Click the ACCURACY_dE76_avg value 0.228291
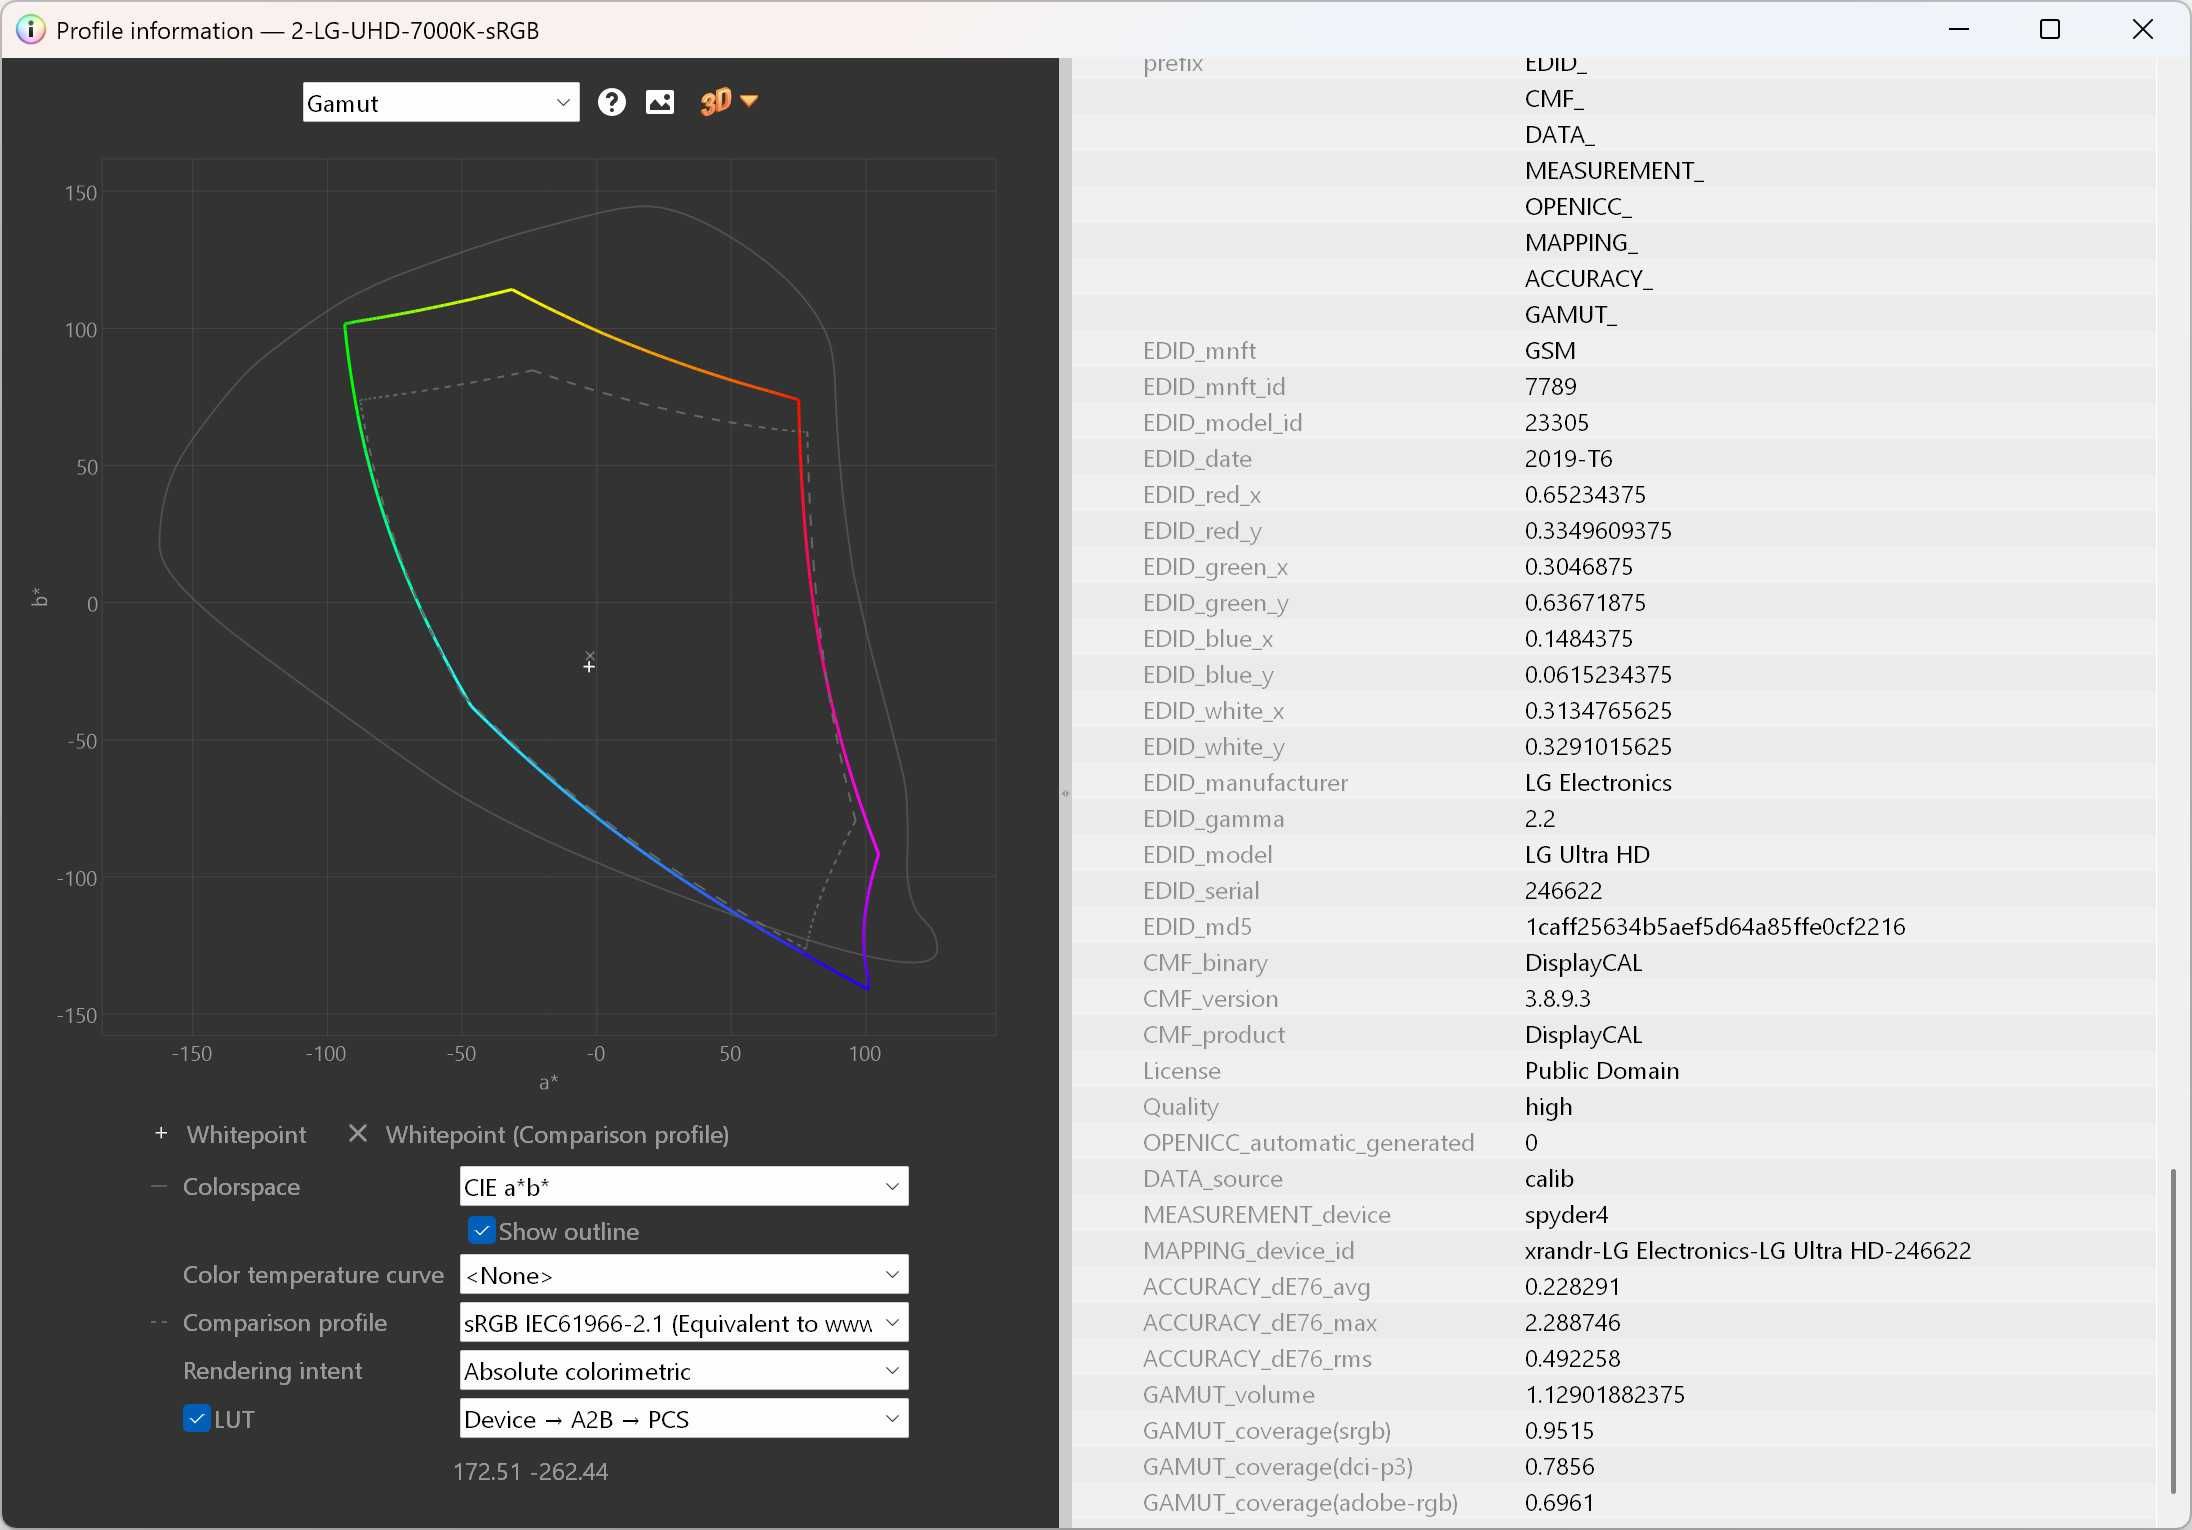 click(1572, 1286)
